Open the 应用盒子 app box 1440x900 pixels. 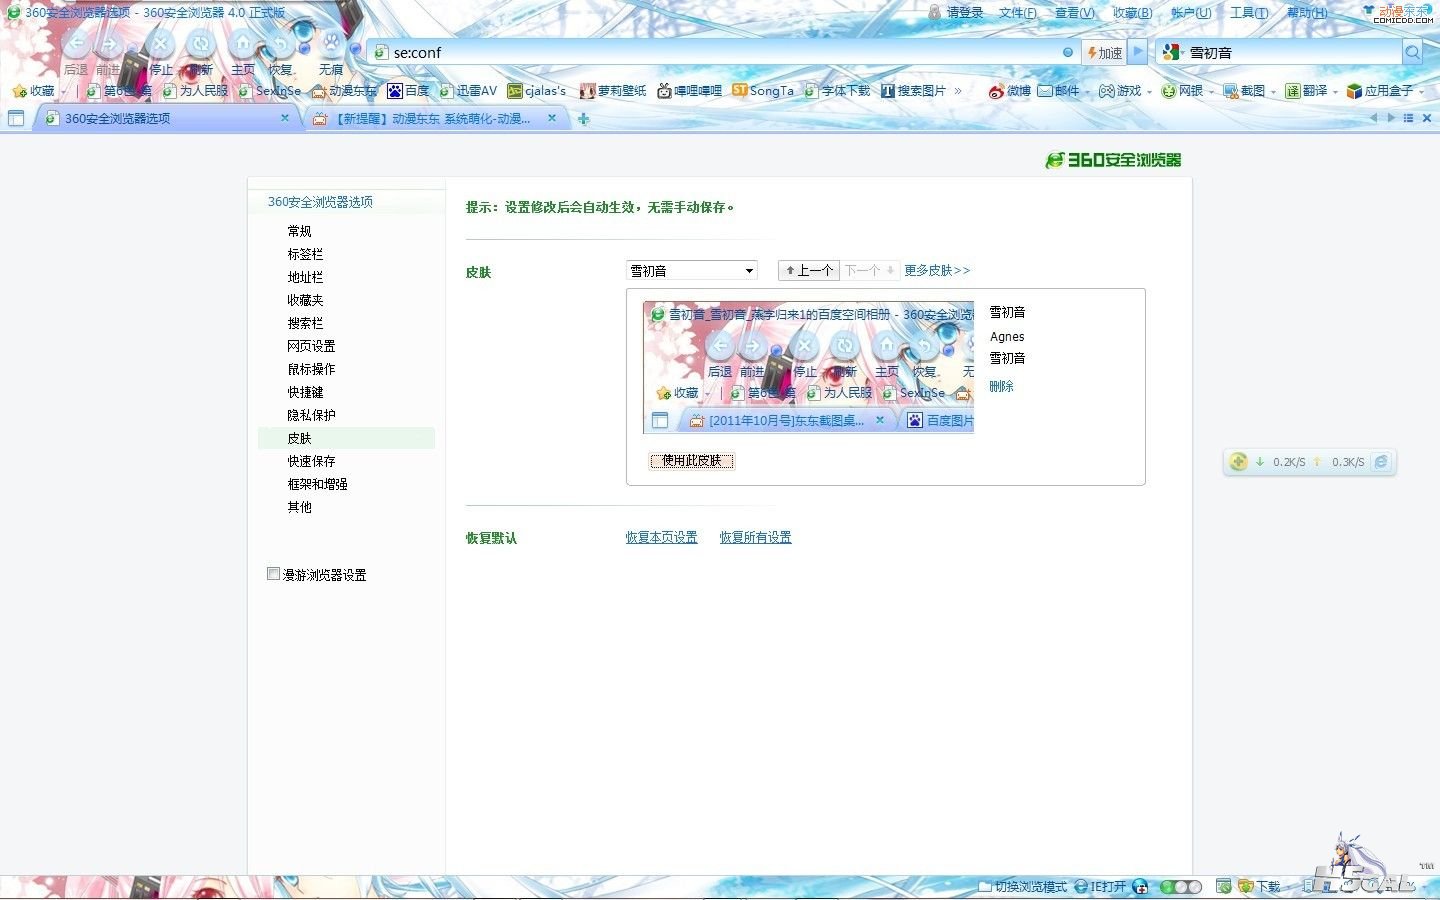pos(1380,91)
